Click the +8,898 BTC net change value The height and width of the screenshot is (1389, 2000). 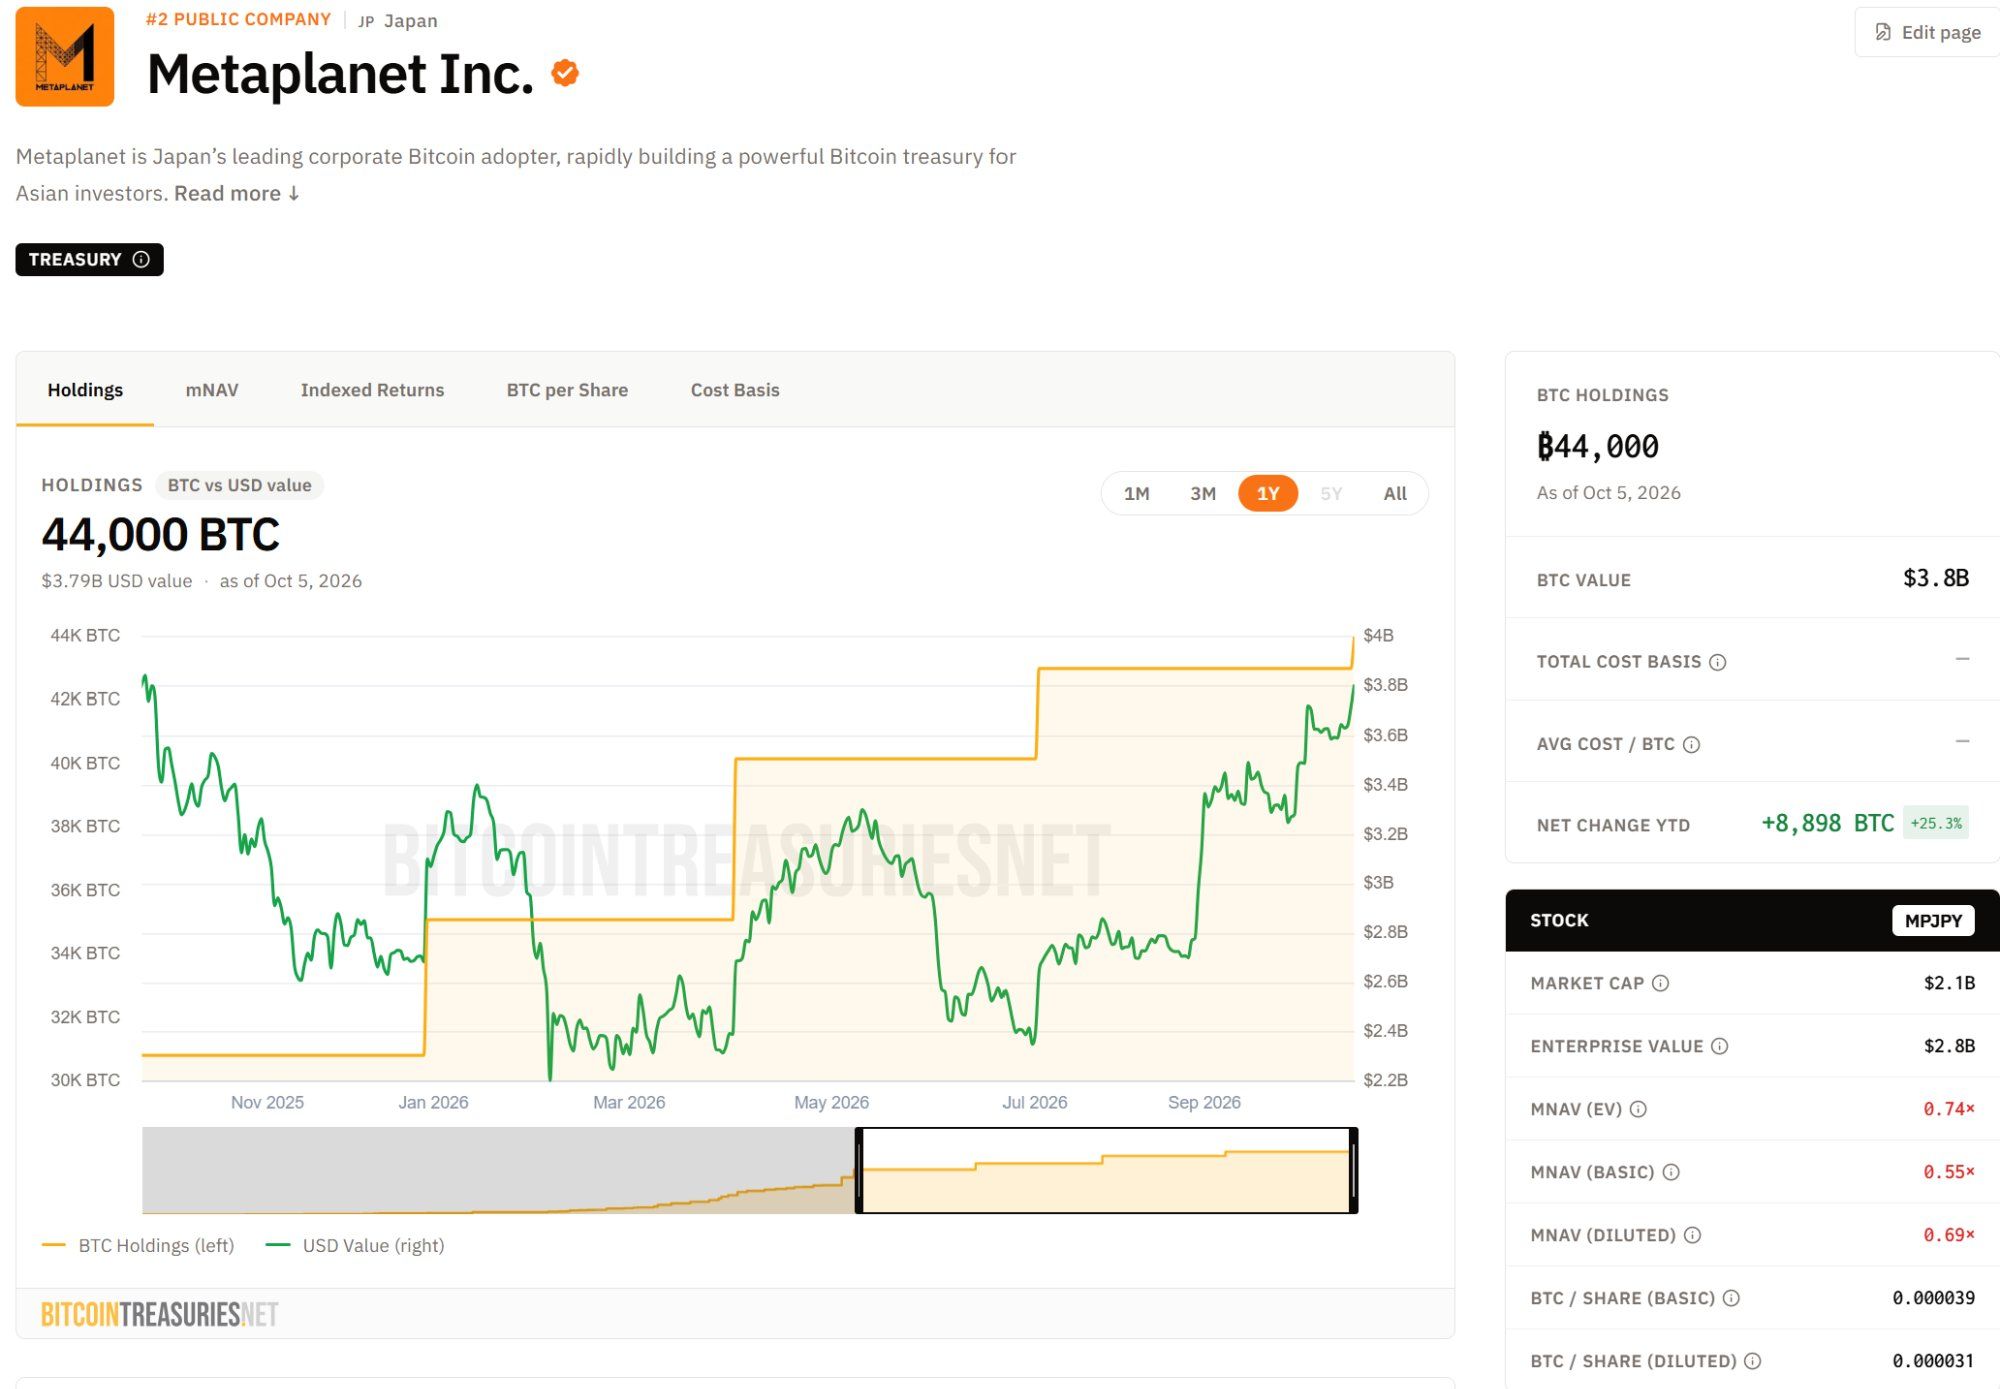coord(1828,823)
